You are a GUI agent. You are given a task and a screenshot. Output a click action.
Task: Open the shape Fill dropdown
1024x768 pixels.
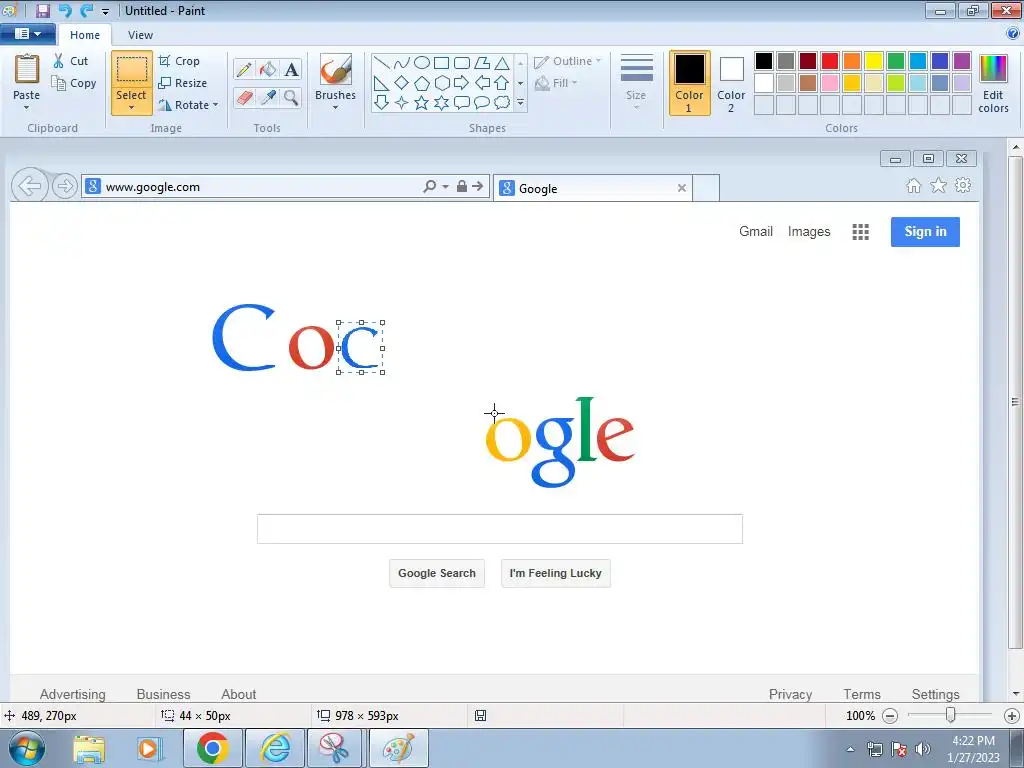pyautogui.click(x=556, y=83)
